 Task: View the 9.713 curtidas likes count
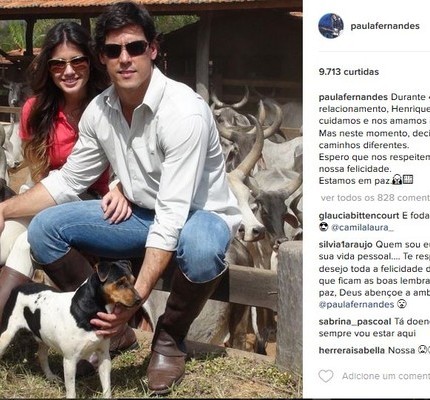point(349,72)
